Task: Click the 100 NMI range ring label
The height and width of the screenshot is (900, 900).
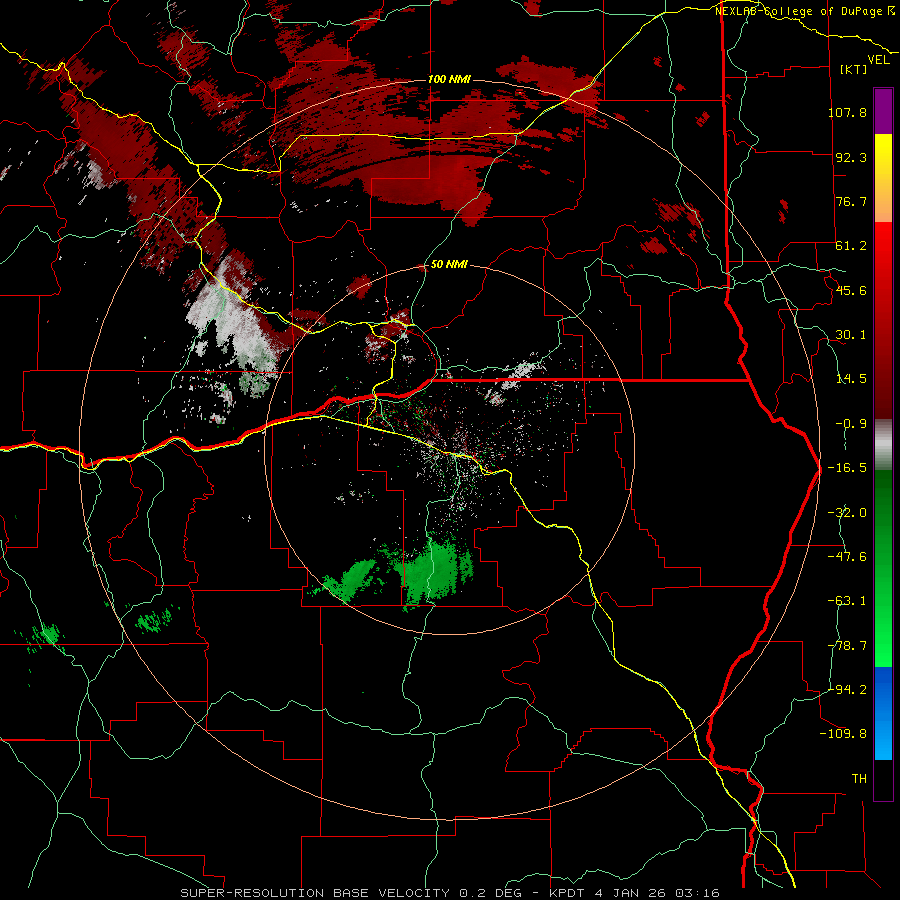Action: coord(449,79)
